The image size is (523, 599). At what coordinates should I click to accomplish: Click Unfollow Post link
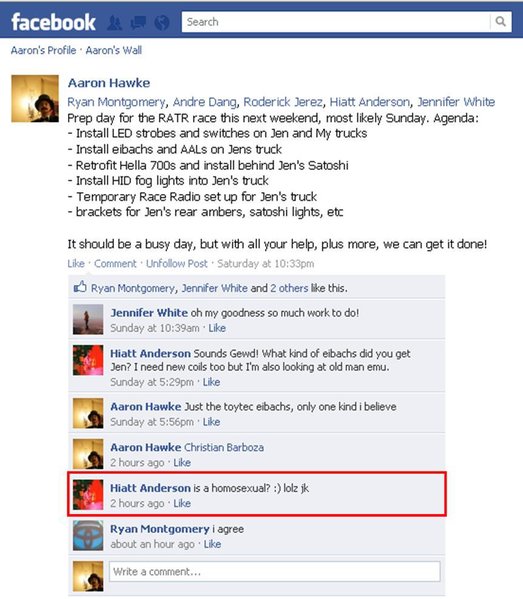[x=176, y=264]
